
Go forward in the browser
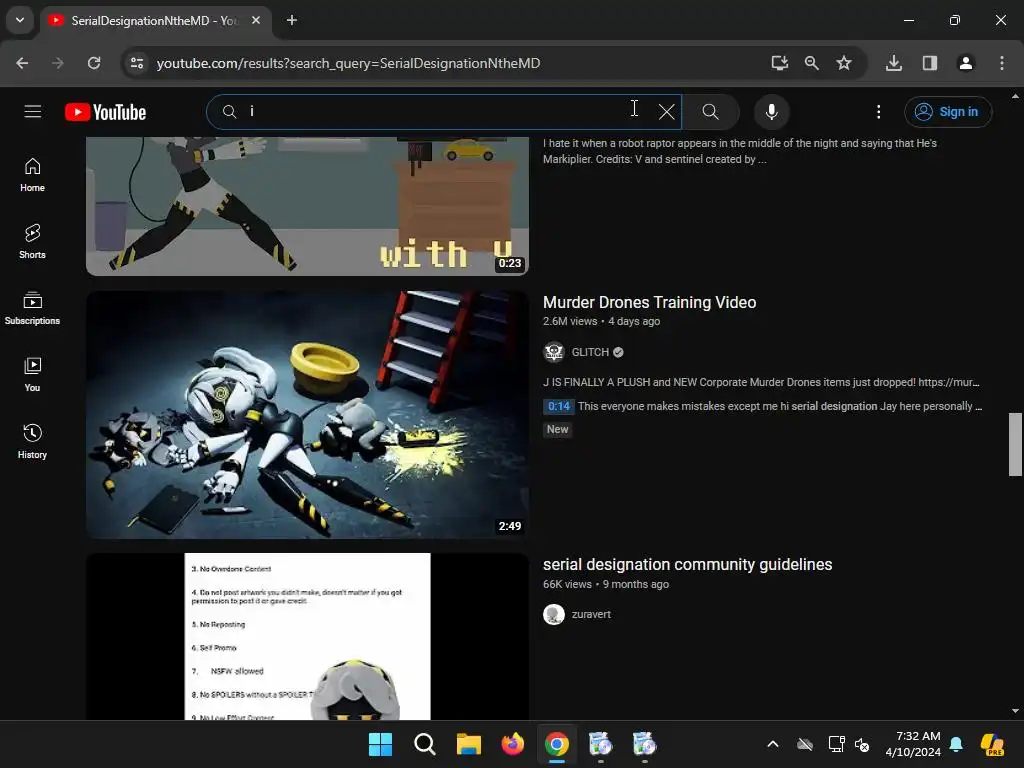pos(58,63)
